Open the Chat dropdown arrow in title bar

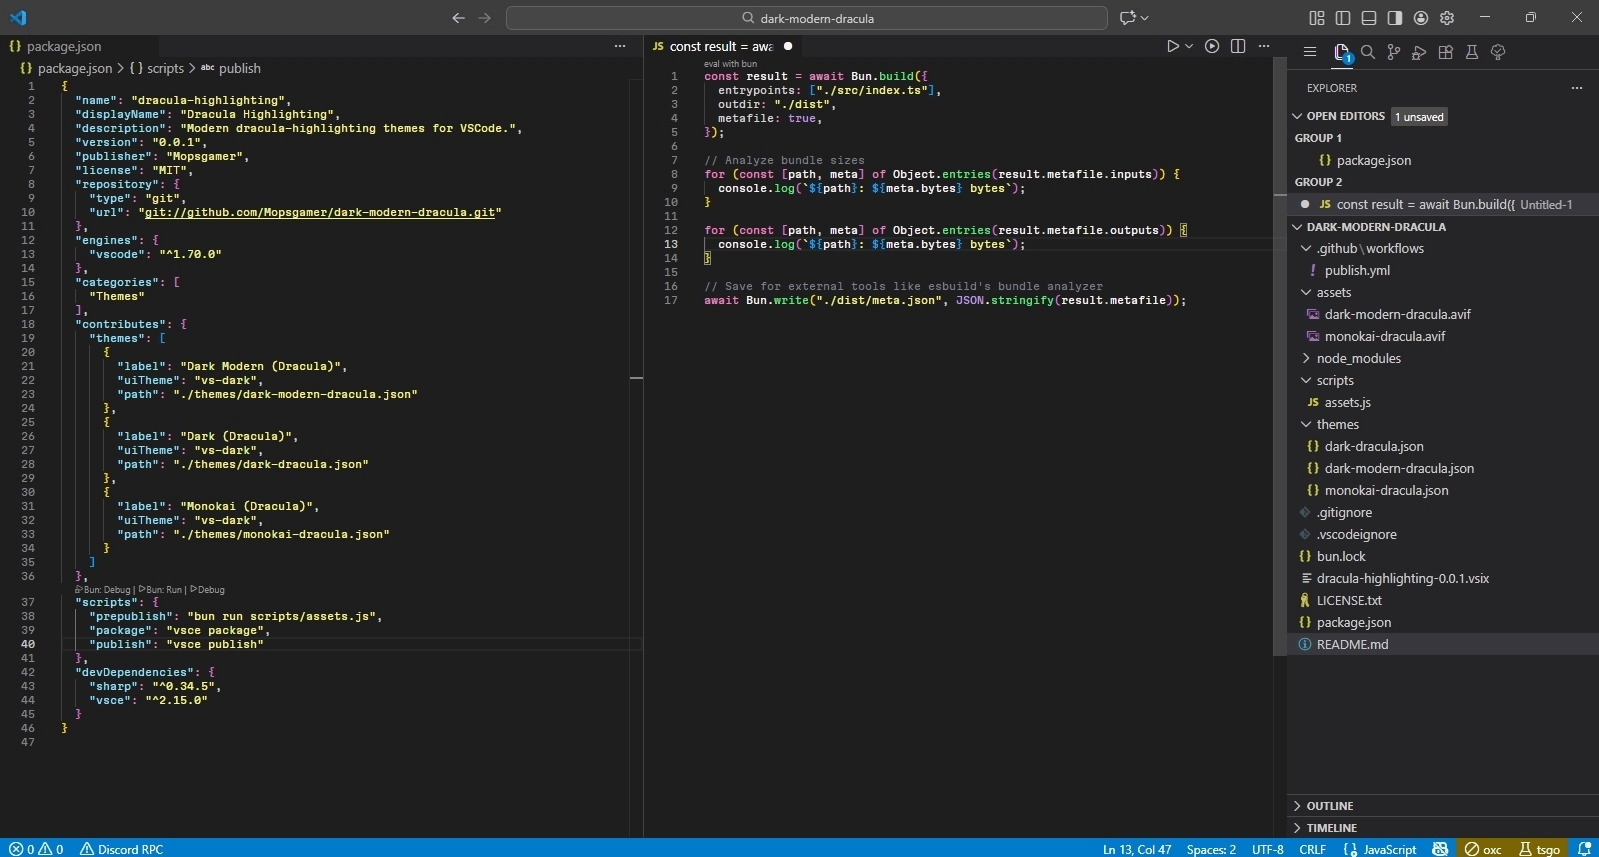[x=1144, y=18]
